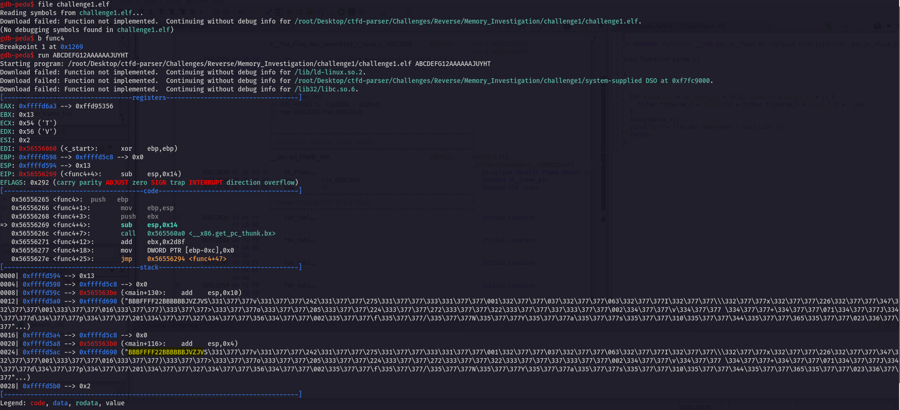Viewport: 900px width, 410px height.
Task: Select EDI register value 0x56556060
Action: point(37,148)
